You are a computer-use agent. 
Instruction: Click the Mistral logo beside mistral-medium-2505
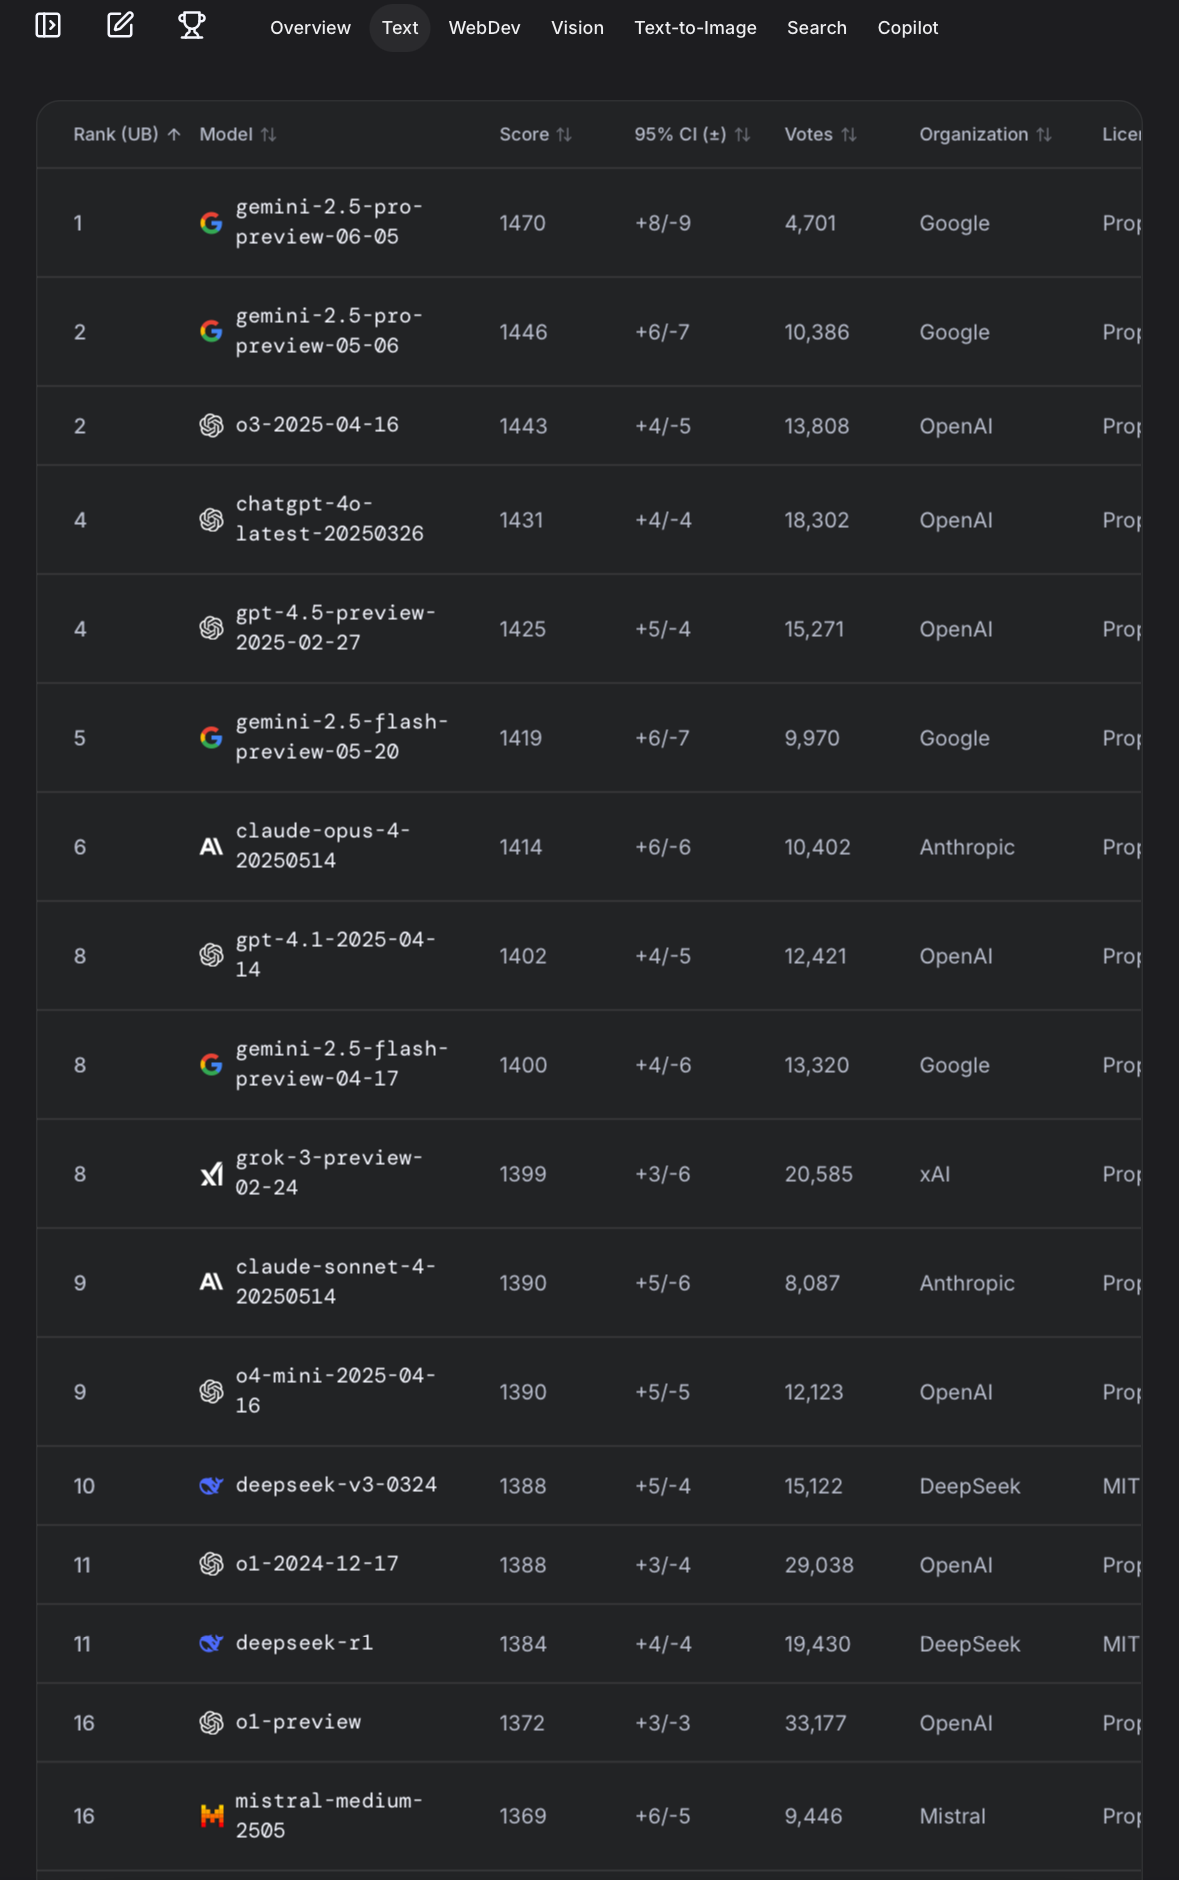[211, 1816]
